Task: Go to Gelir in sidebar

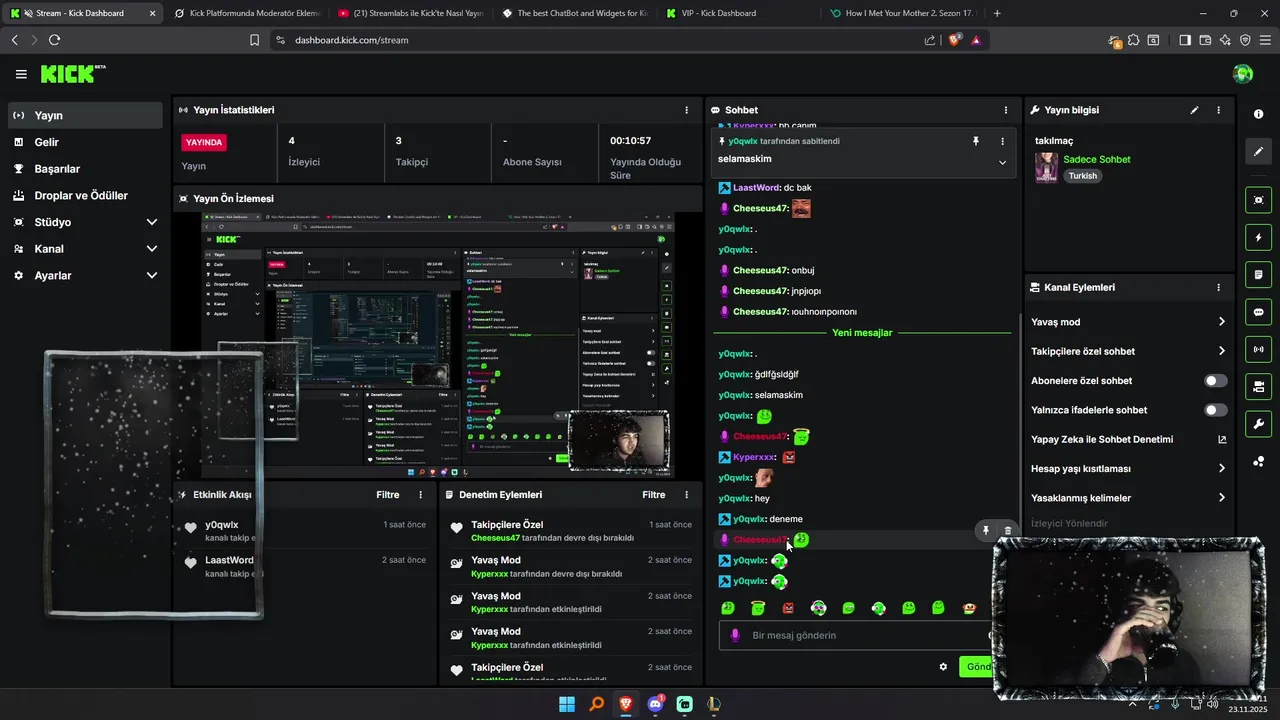Action: click(85, 142)
